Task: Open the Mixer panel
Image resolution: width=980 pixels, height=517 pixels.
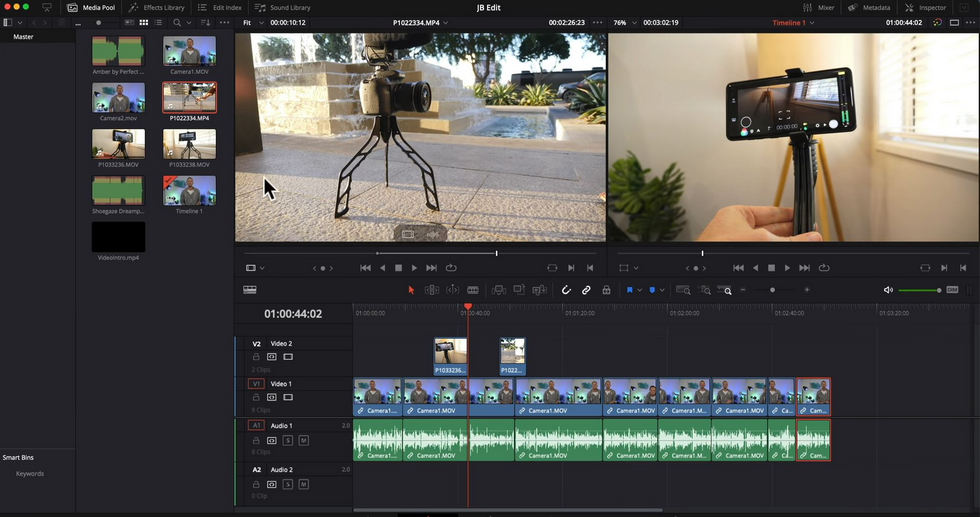Action: coord(818,7)
